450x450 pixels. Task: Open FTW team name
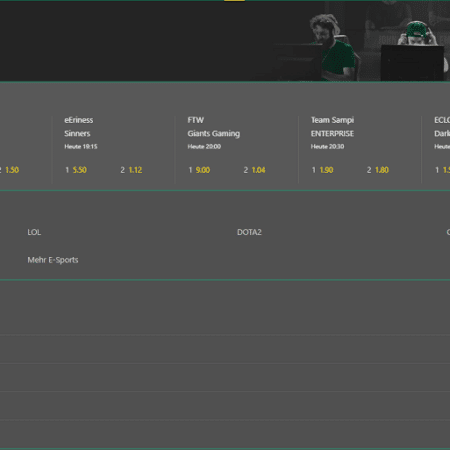pos(196,120)
